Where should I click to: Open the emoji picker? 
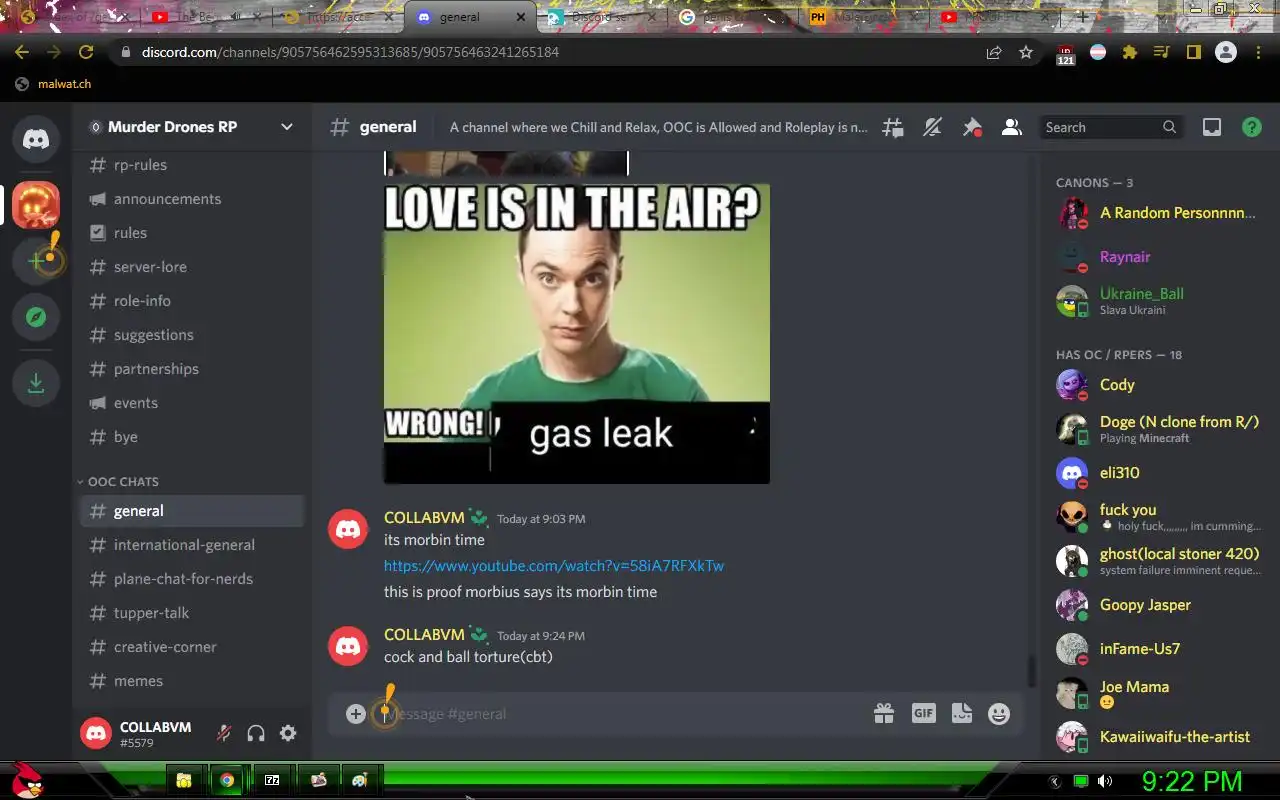pos(999,713)
